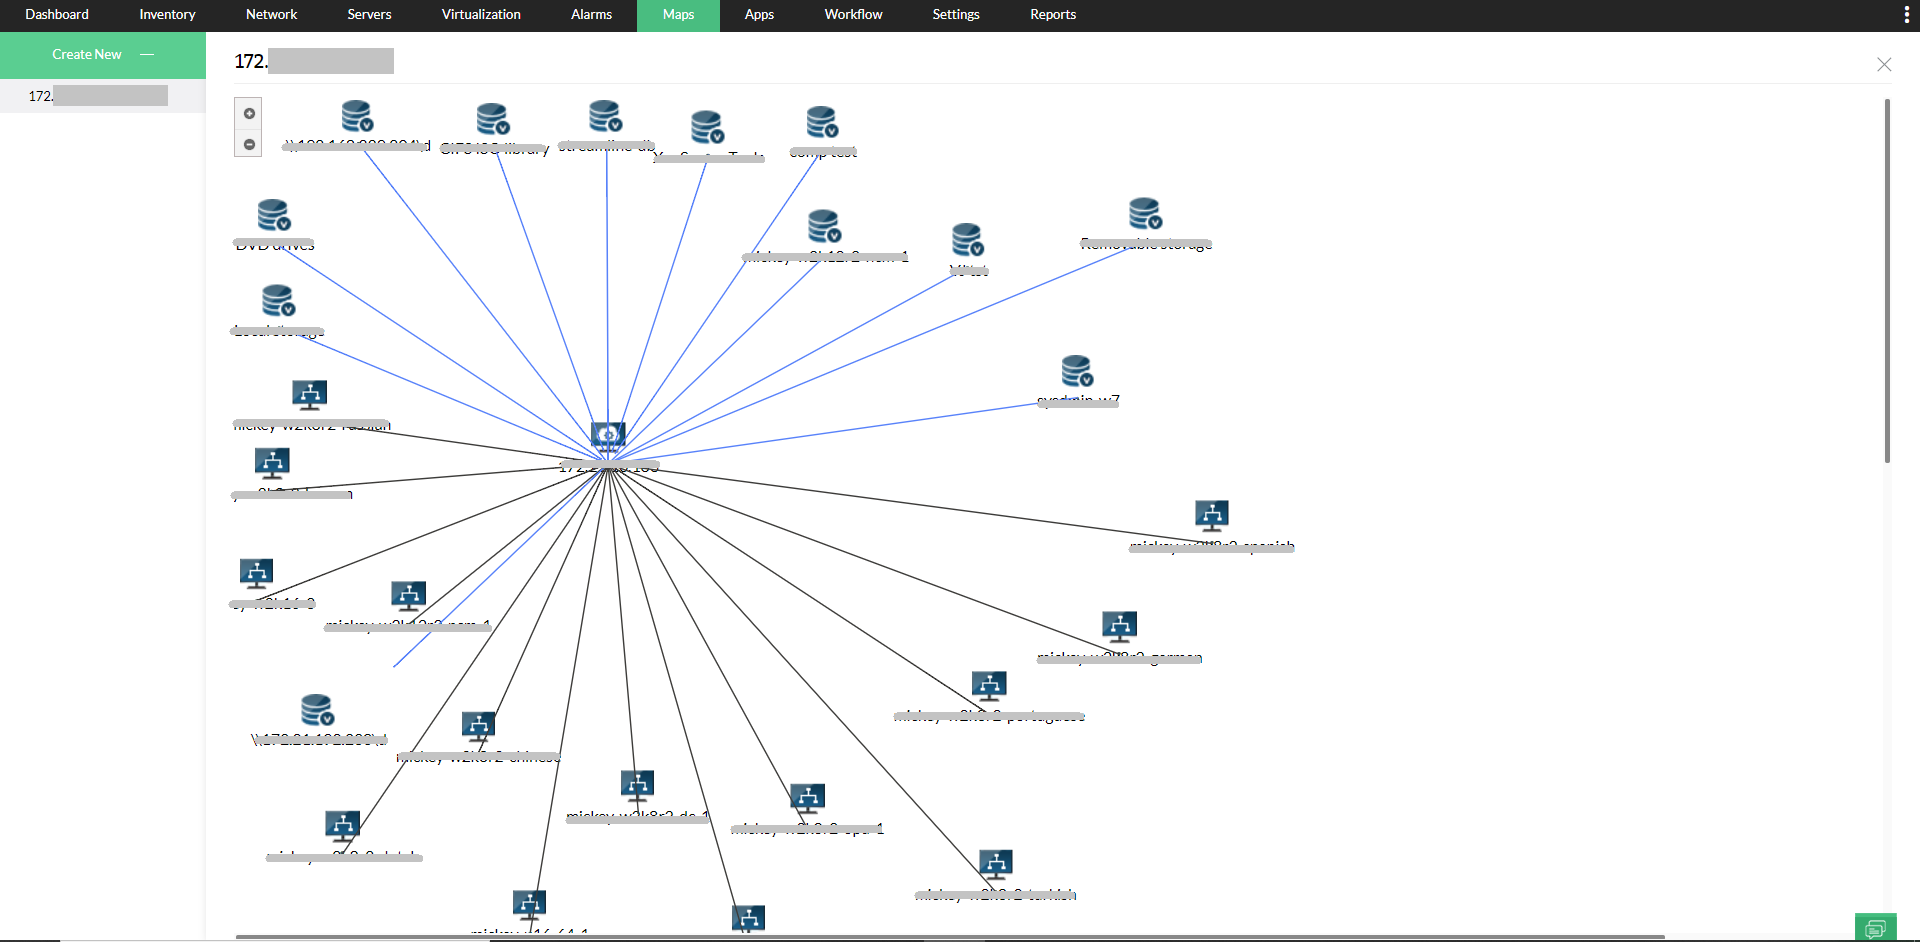1920x942 pixels.
Task: Close the current map view
Action: click(1884, 64)
